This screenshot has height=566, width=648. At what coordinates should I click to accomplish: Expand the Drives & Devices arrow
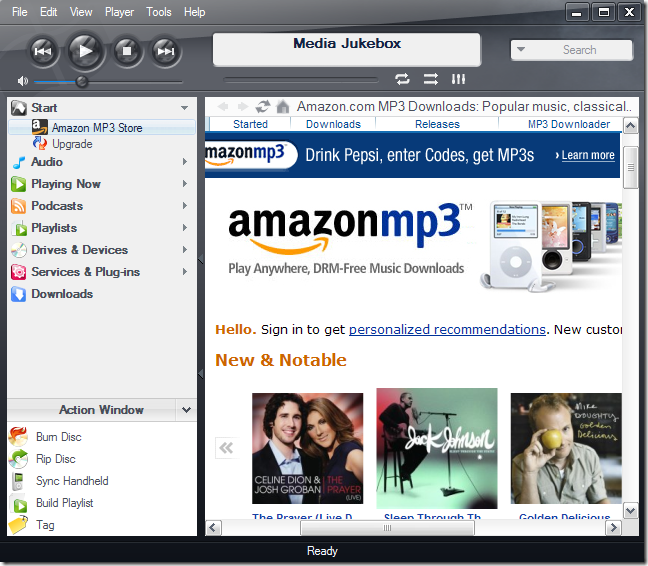click(185, 250)
